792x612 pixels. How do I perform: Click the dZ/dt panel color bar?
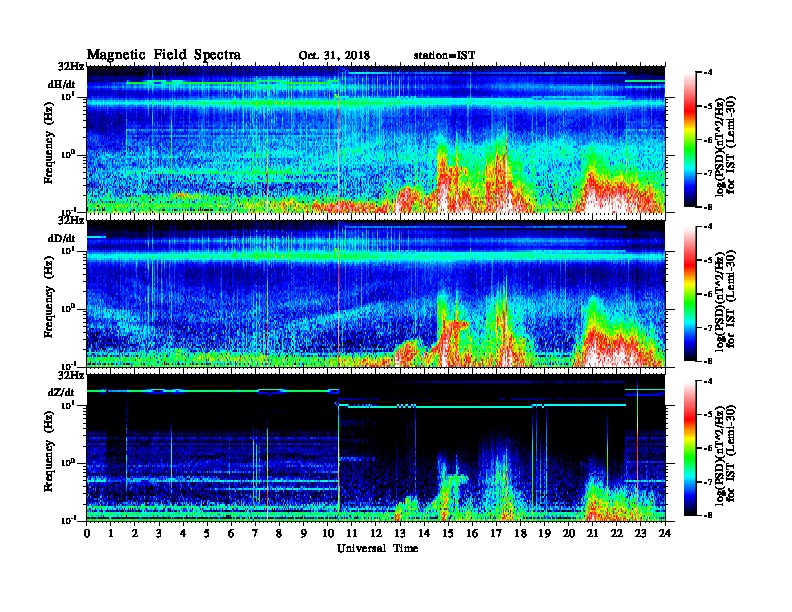click(689, 448)
